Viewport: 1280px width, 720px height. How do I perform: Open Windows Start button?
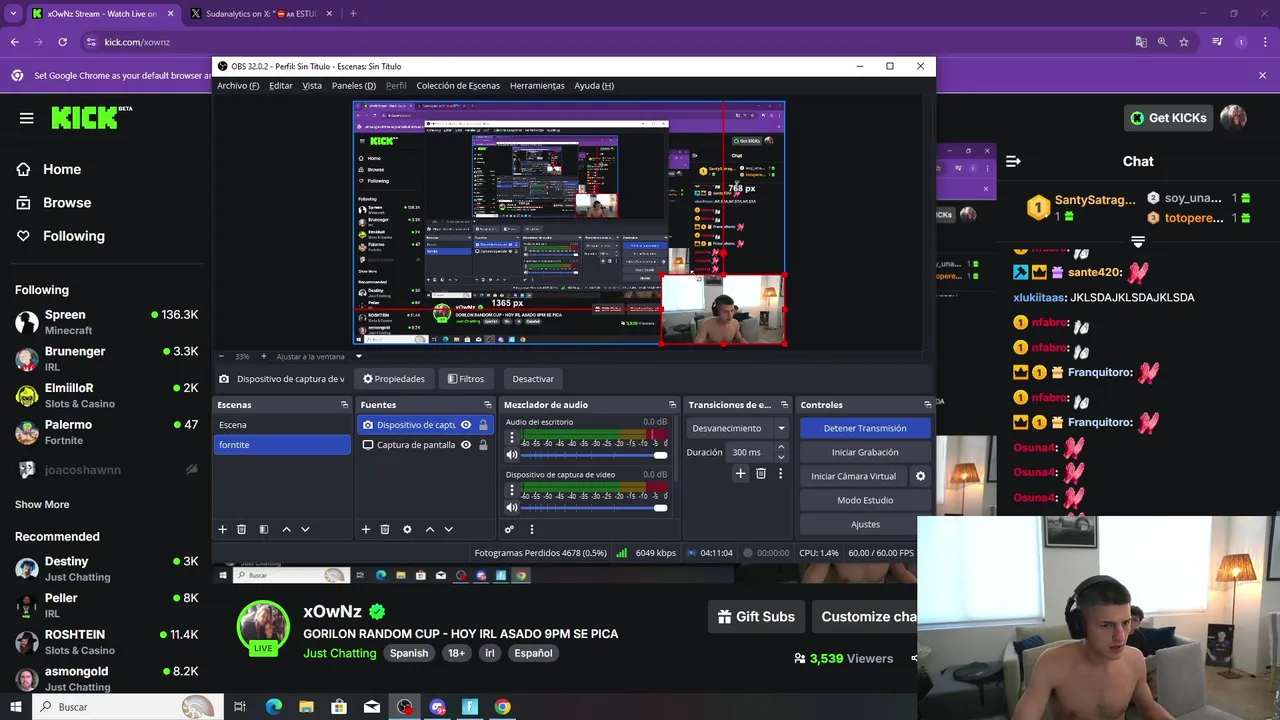tap(15, 707)
